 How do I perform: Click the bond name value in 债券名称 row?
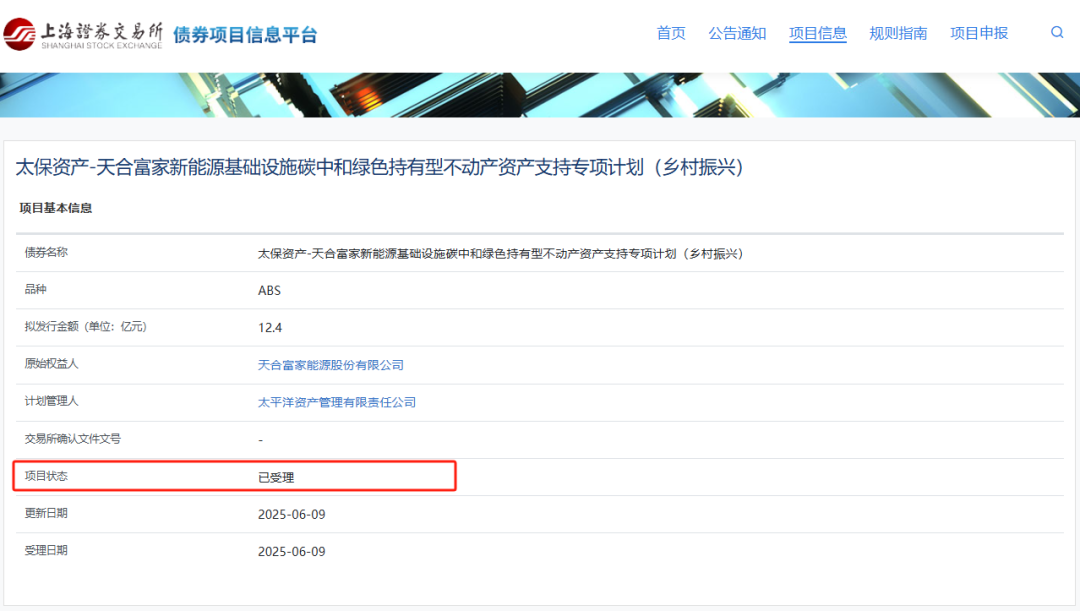501,253
